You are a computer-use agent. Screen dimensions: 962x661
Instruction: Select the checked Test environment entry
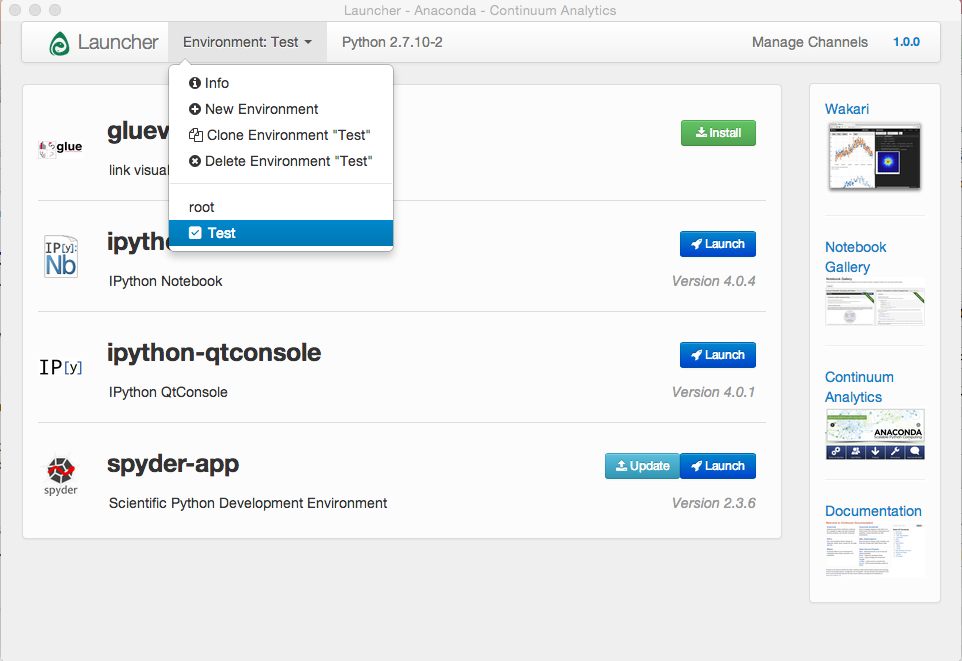click(x=281, y=233)
